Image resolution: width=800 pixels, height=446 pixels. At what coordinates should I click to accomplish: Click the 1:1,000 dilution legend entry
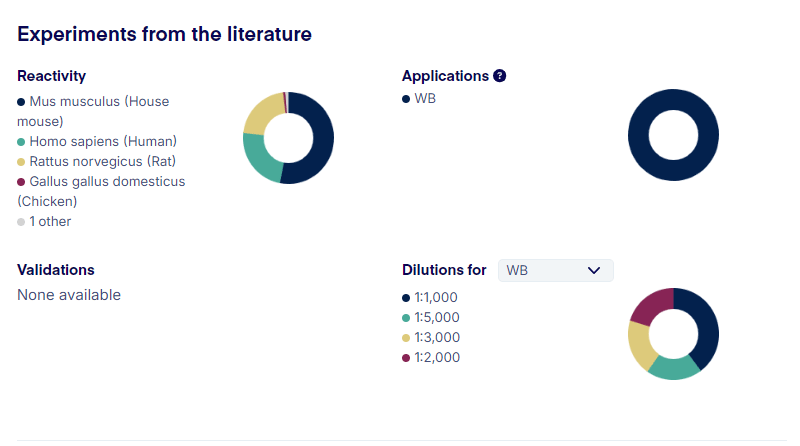[x=435, y=298]
